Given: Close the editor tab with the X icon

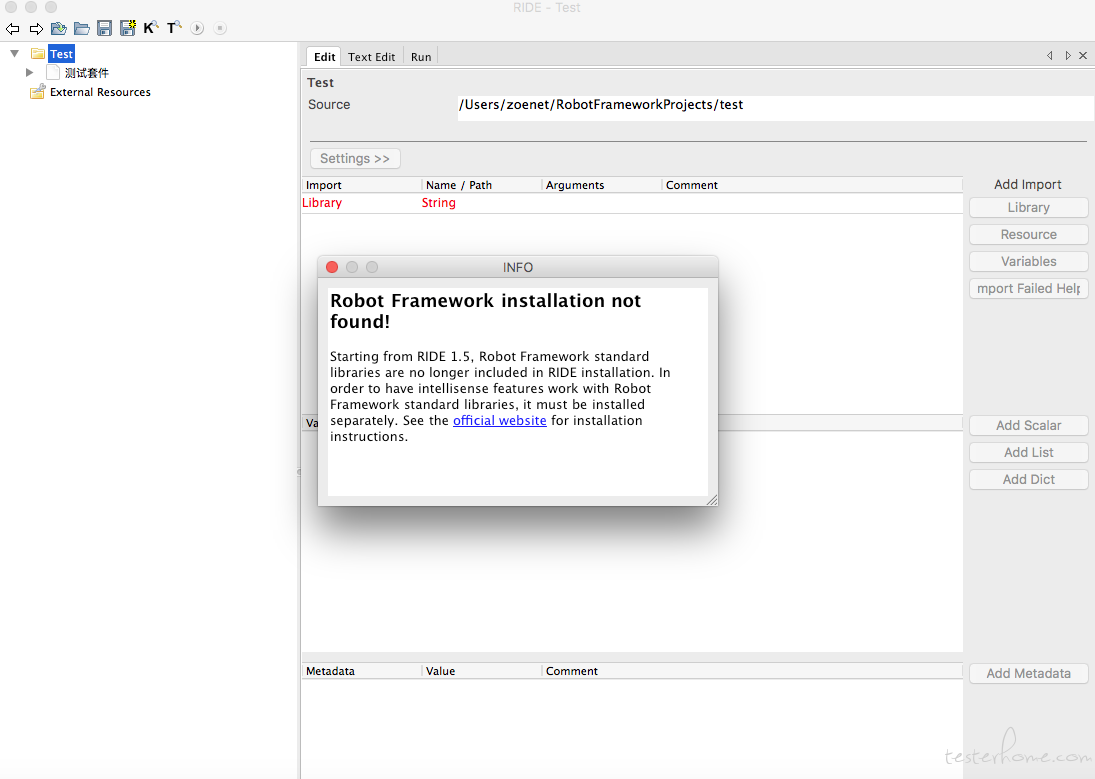Looking at the screenshot, I should tap(1083, 56).
